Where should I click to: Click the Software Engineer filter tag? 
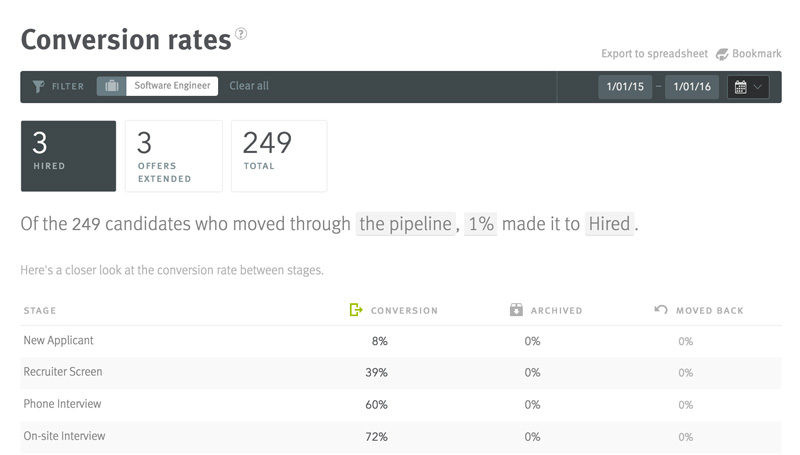(x=173, y=86)
